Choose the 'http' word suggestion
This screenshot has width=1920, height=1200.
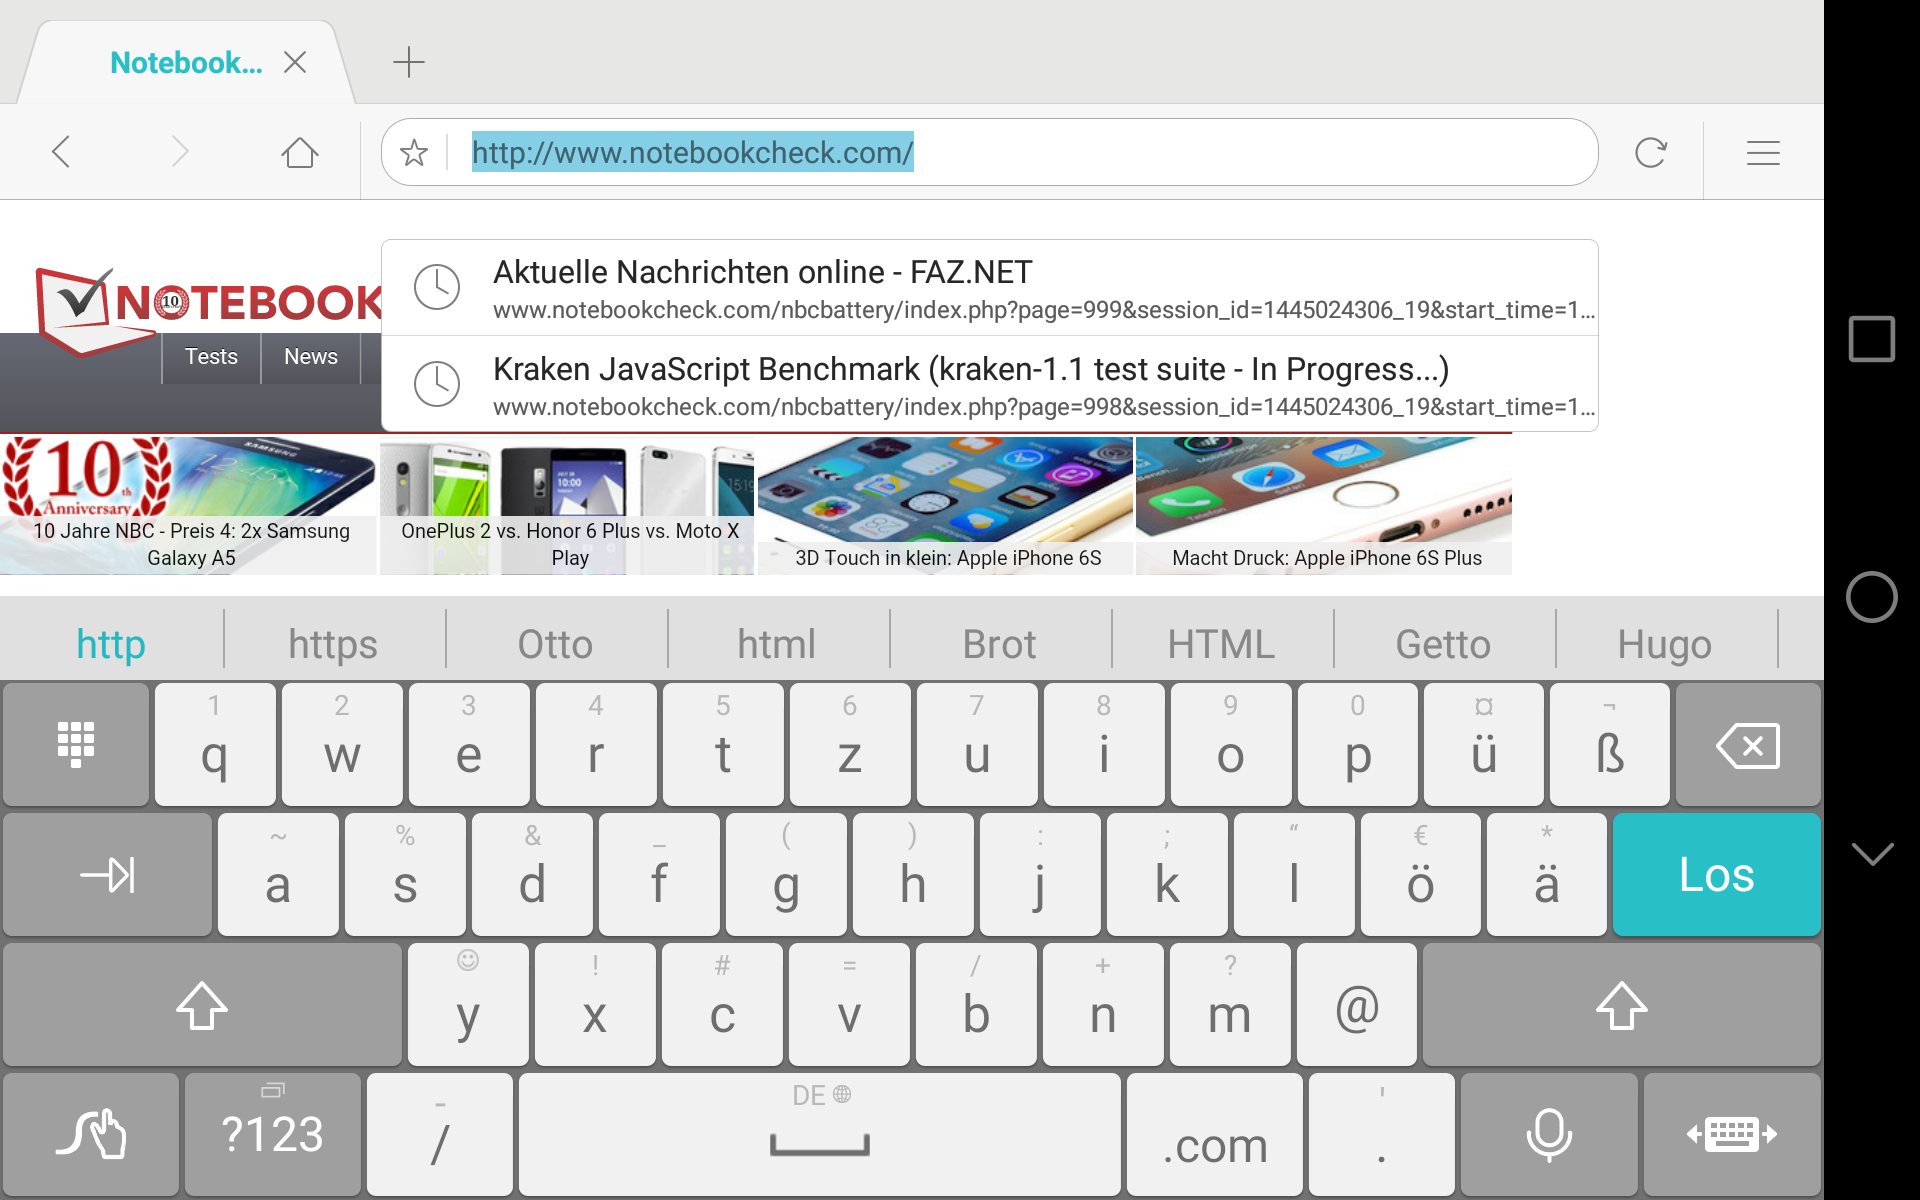111,643
